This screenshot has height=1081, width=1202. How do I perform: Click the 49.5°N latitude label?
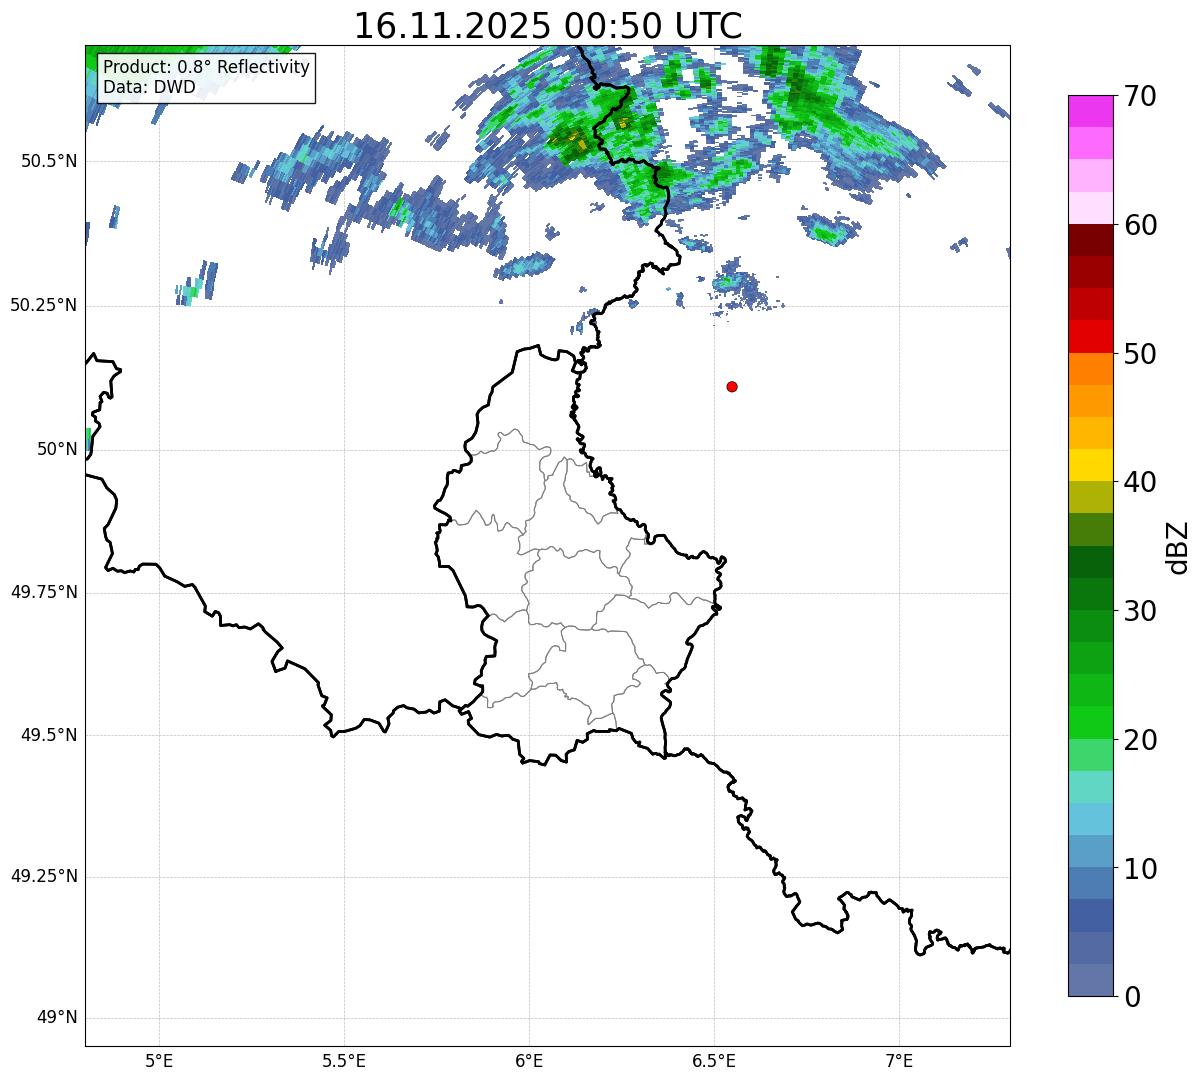(49, 735)
